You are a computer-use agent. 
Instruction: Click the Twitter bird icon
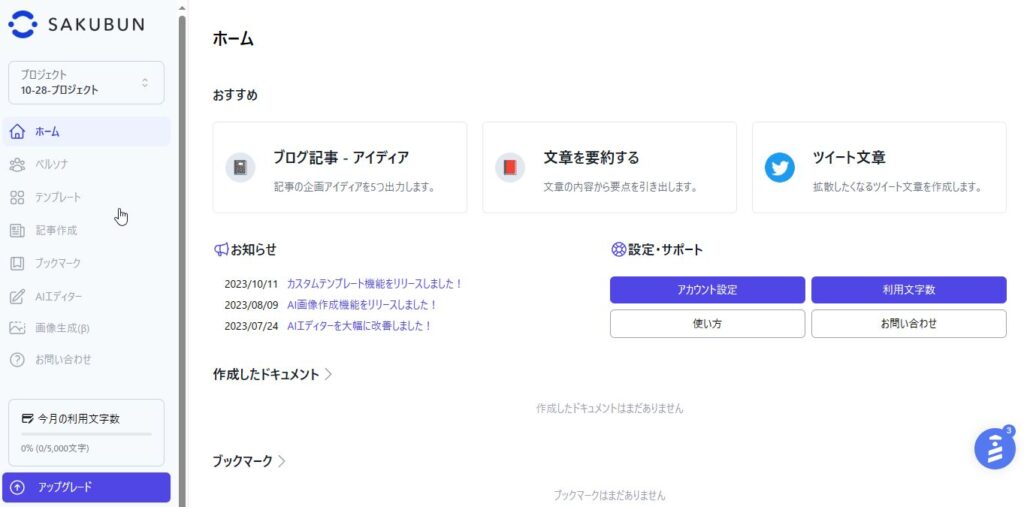click(x=780, y=168)
